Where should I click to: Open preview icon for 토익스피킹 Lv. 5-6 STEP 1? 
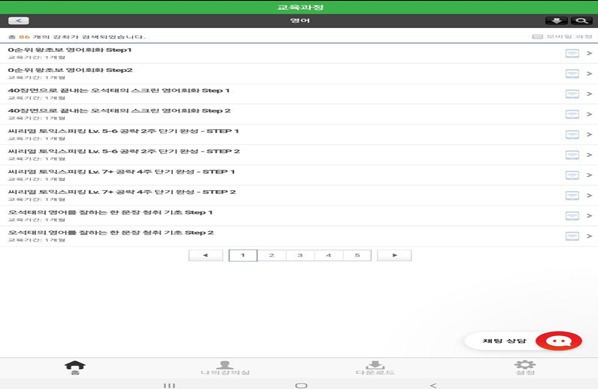[x=572, y=135]
